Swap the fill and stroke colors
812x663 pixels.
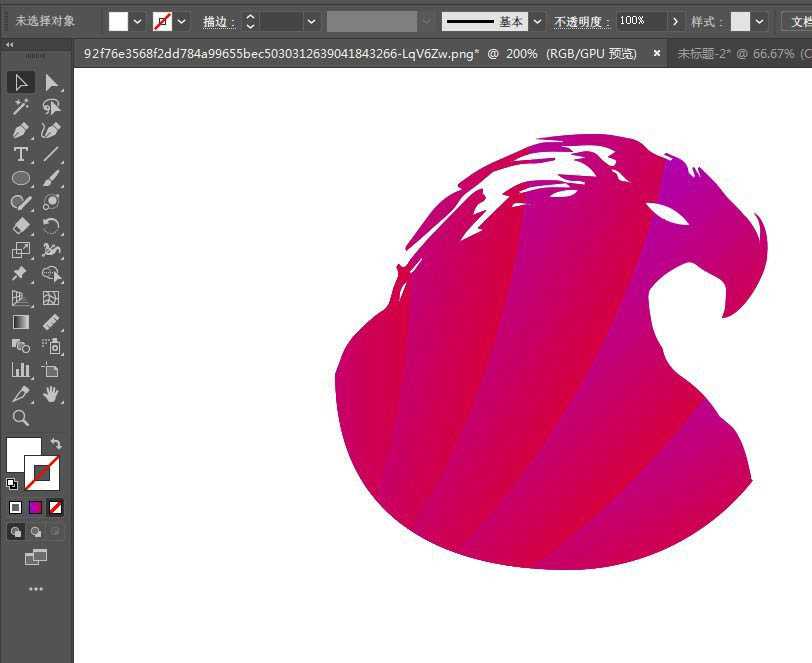(x=57, y=444)
